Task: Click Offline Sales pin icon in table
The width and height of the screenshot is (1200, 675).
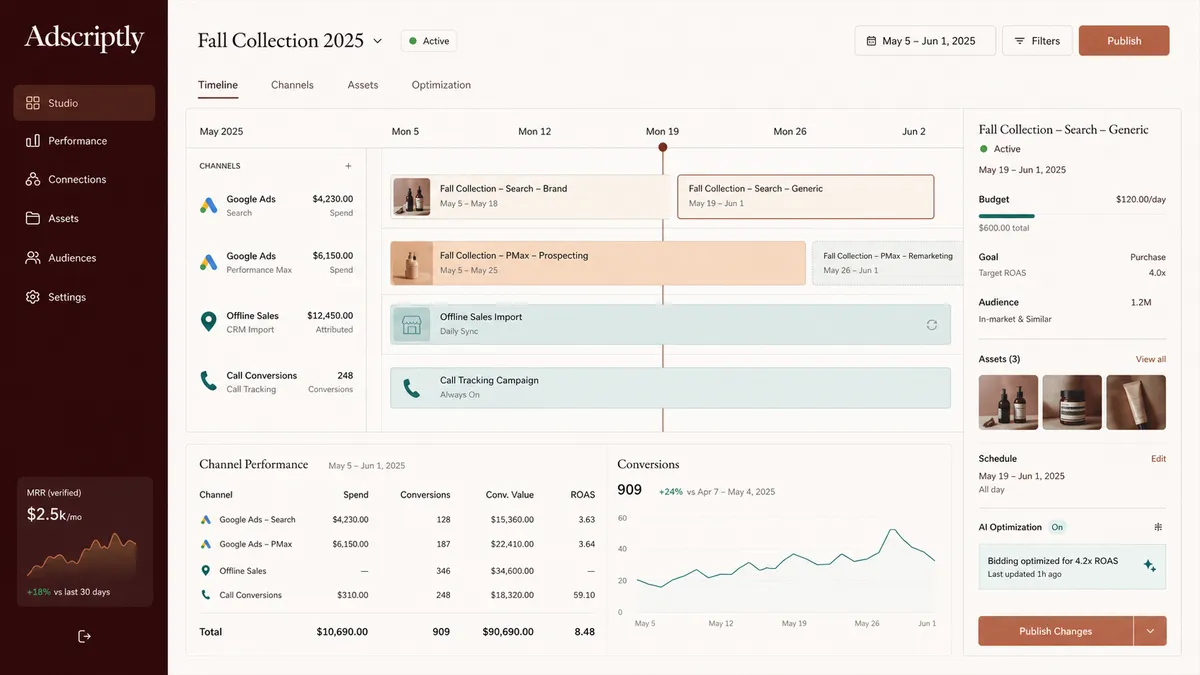Action: (205, 571)
